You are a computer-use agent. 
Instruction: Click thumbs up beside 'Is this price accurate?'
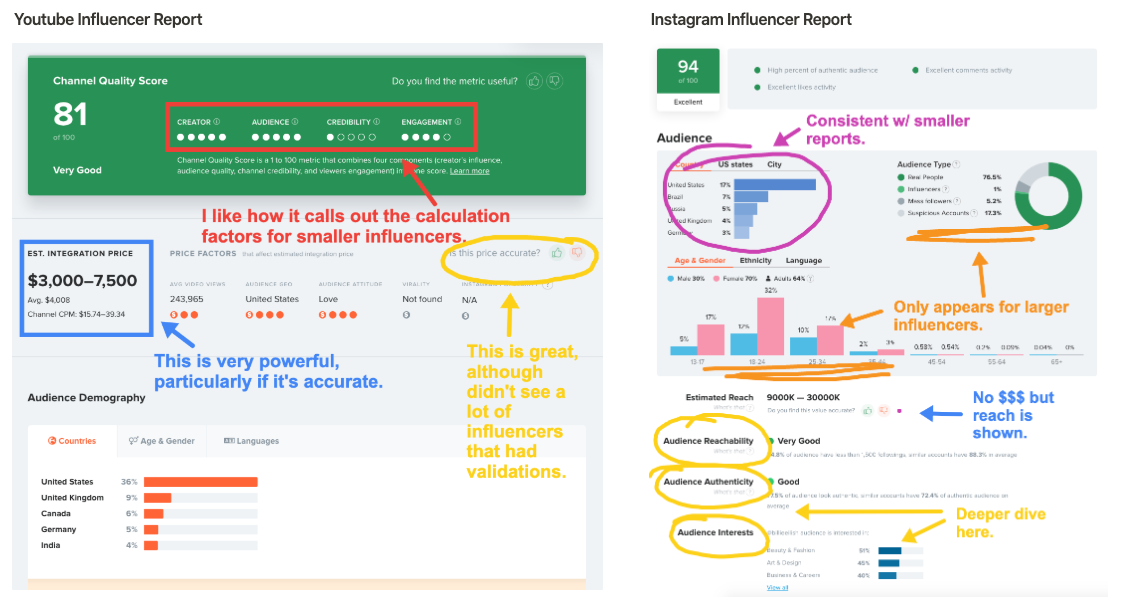pos(557,253)
